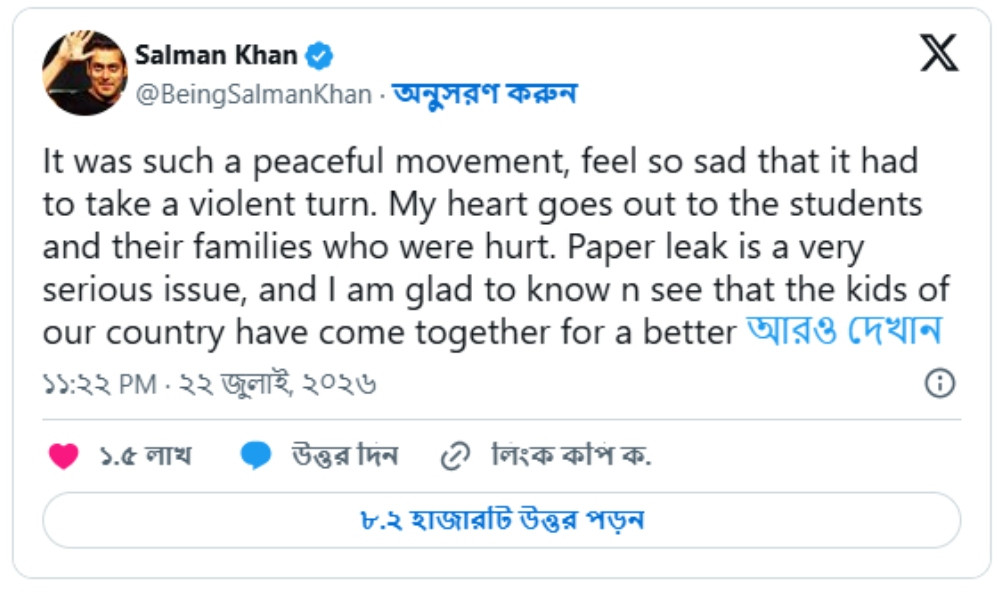
Task: Click the blue verified badge
Action: (319, 55)
